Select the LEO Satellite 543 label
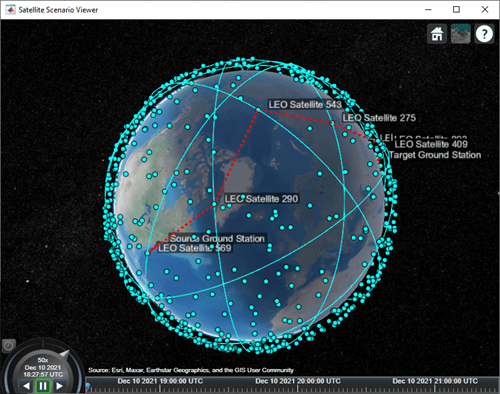Image resolution: width=500 pixels, height=394 pixels. [305, 104]
